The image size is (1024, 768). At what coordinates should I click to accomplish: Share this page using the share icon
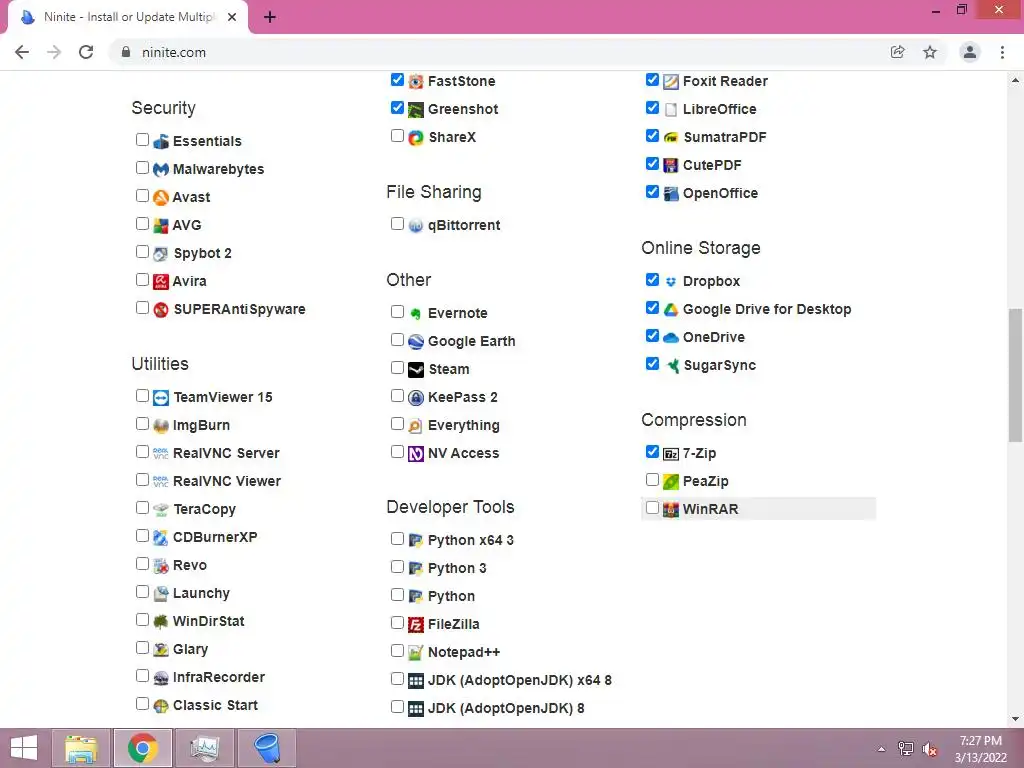point(898,52)
